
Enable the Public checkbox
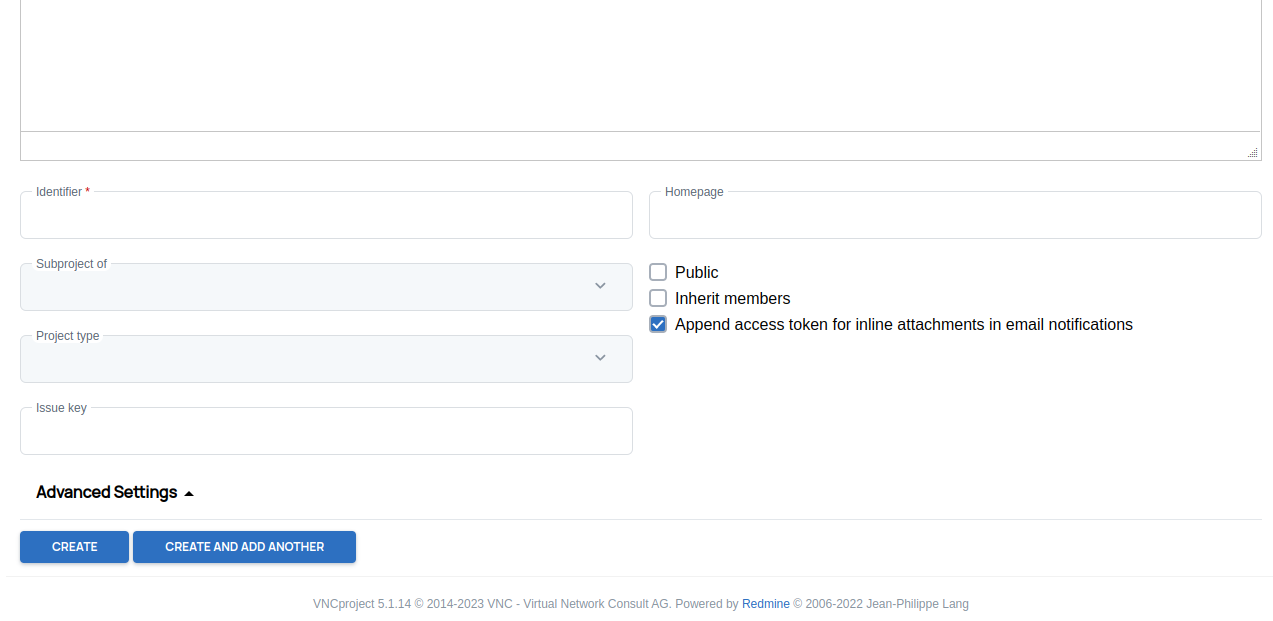[x=658, y=272]
